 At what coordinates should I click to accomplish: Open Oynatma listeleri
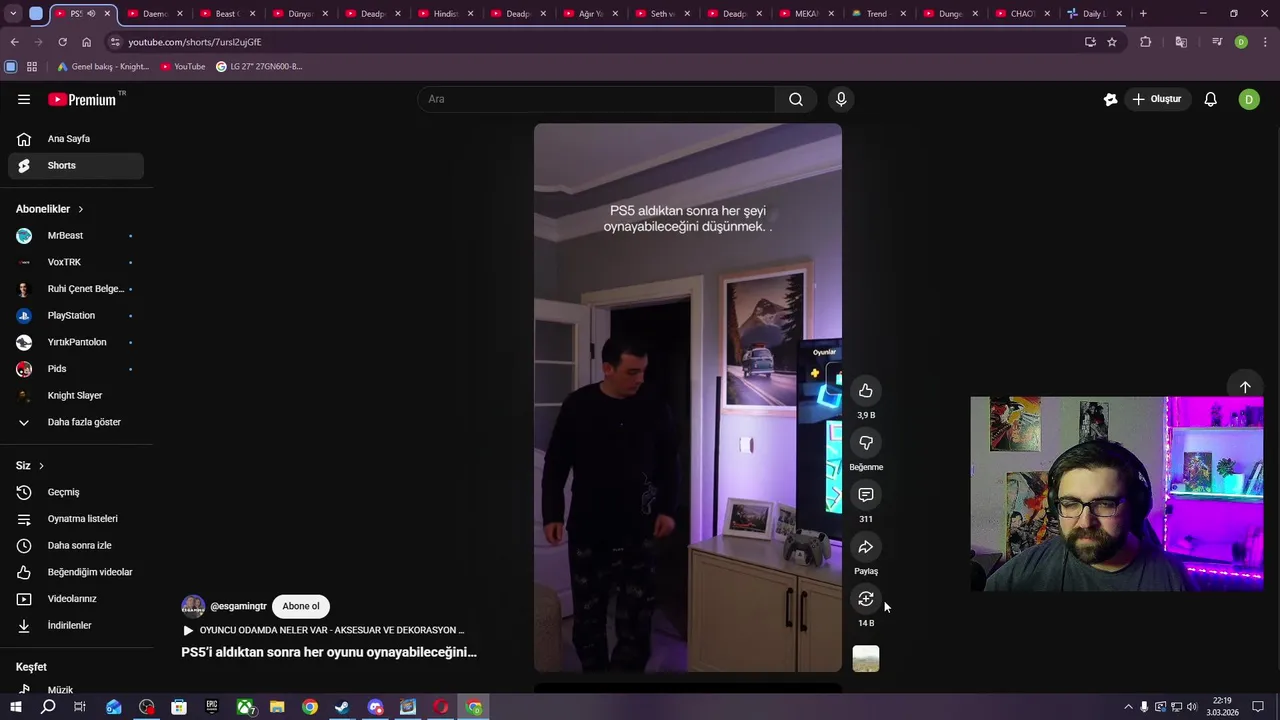tap(76, 519)
